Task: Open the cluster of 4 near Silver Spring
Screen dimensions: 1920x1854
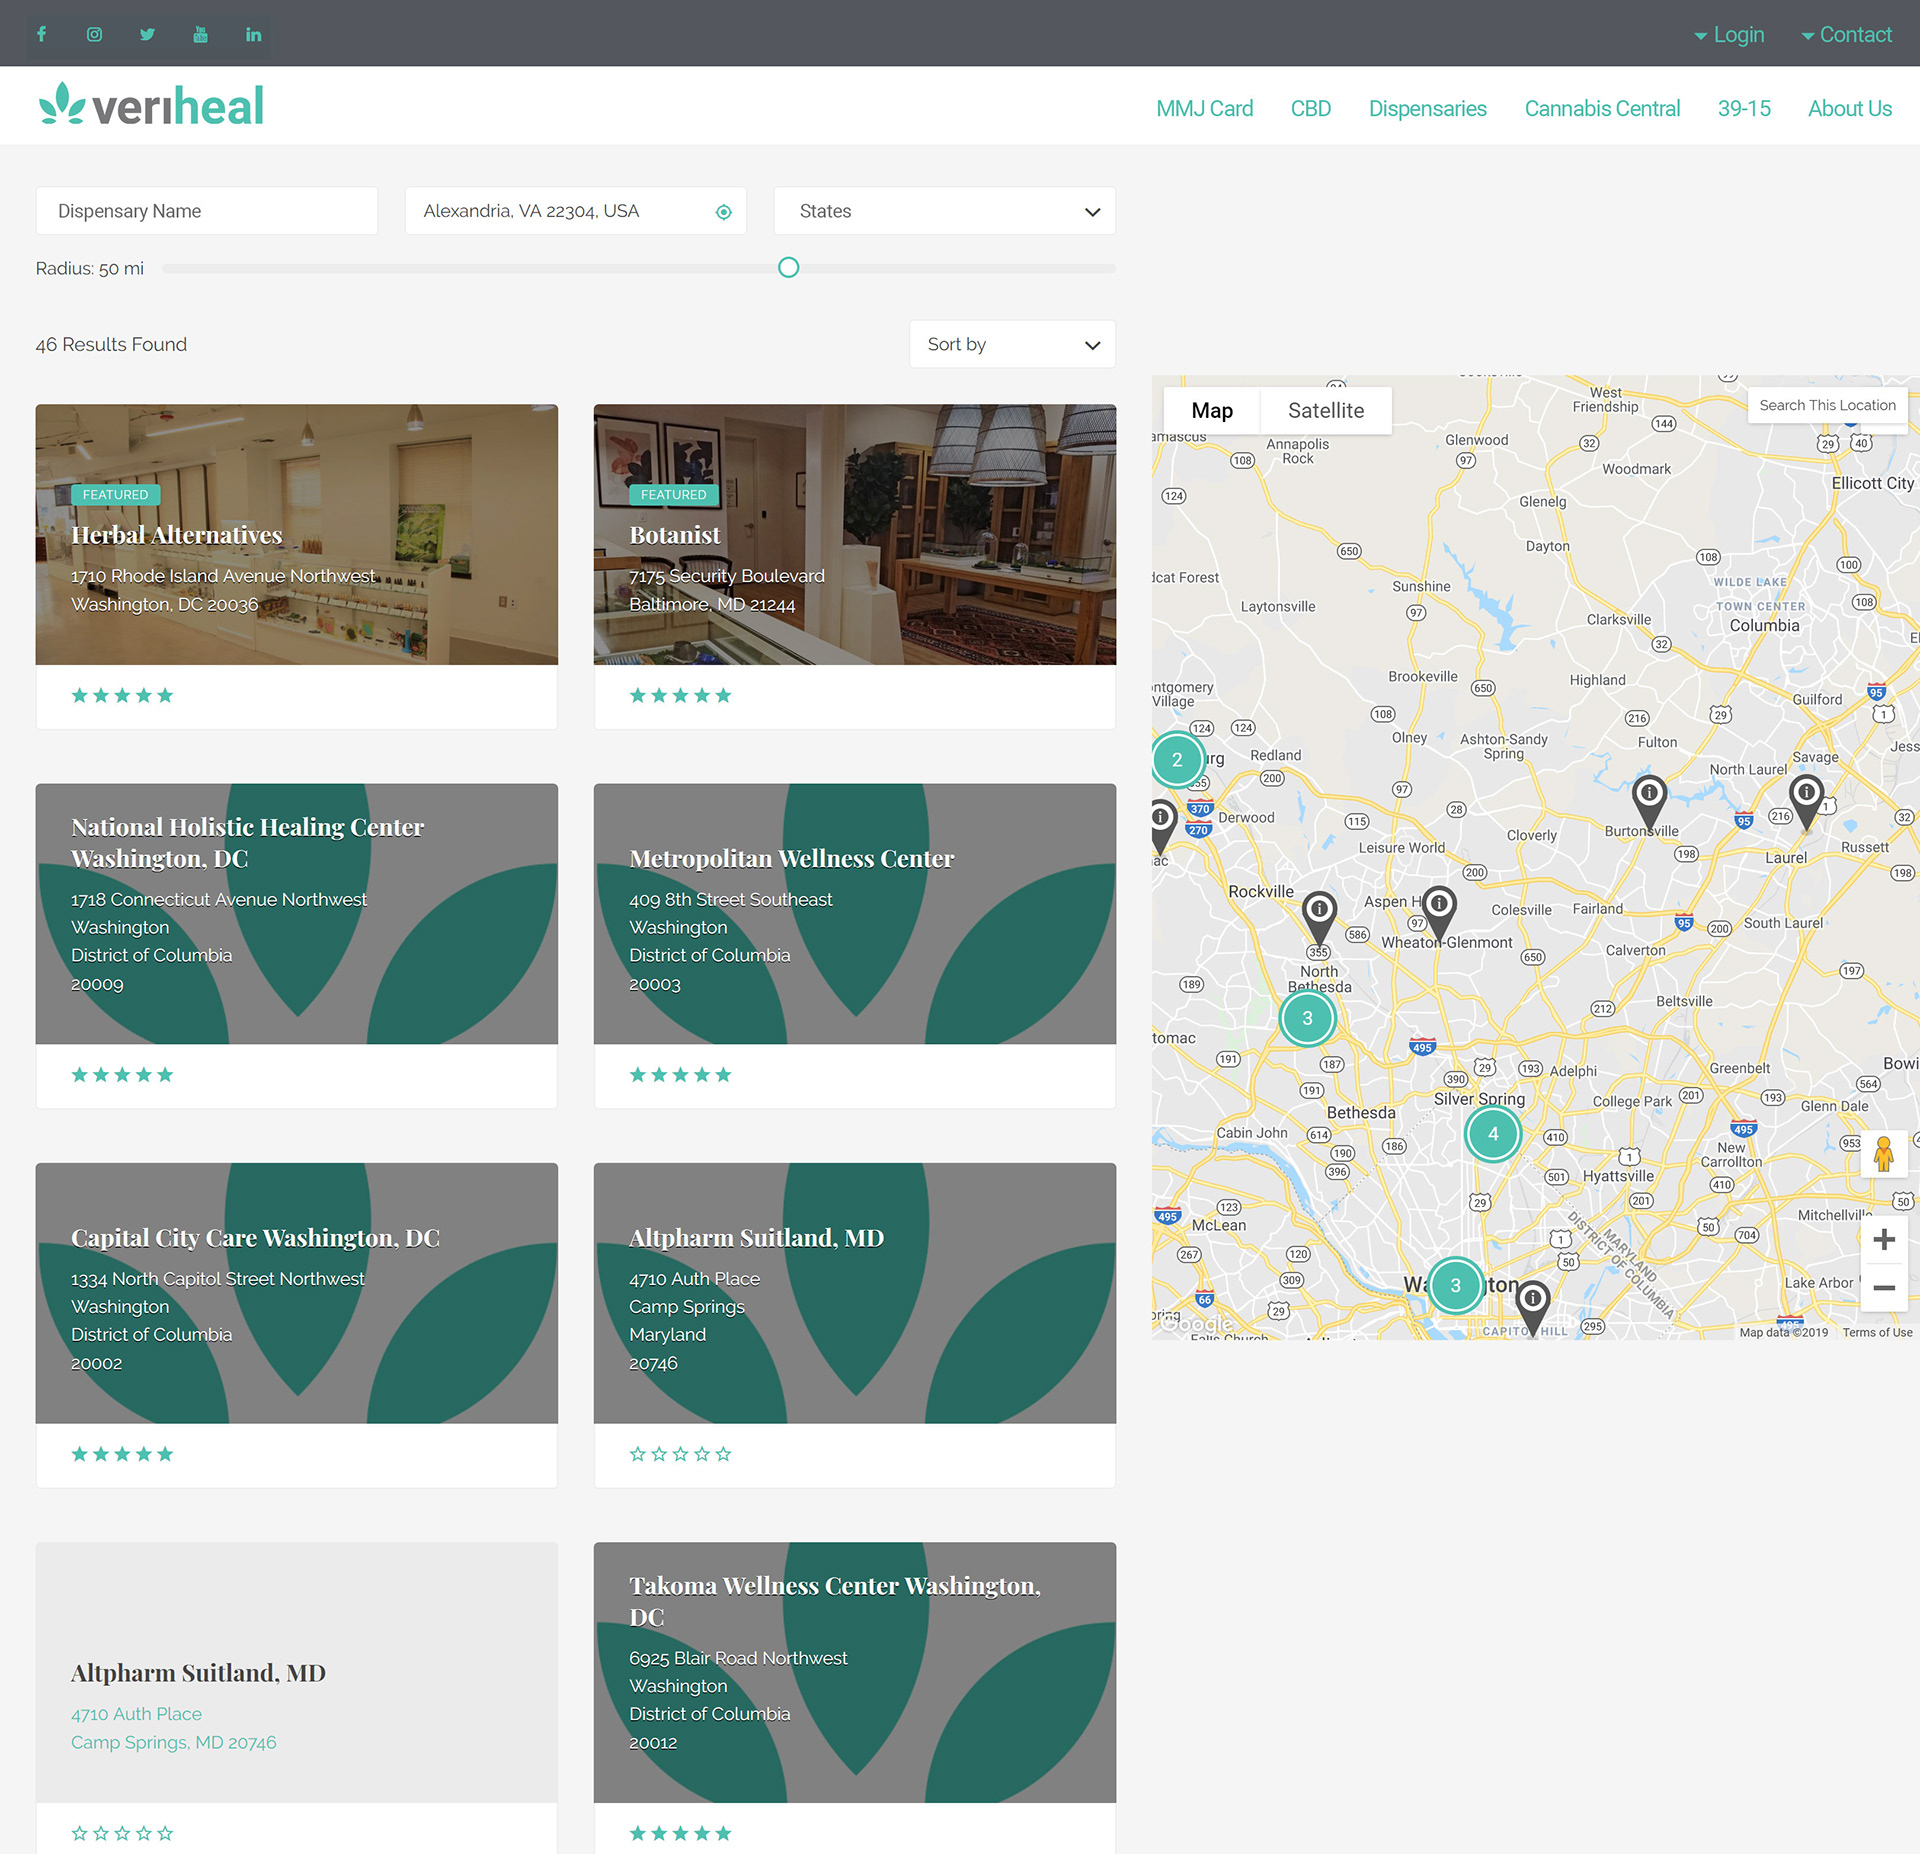Action: (x=1493, y=1134)
